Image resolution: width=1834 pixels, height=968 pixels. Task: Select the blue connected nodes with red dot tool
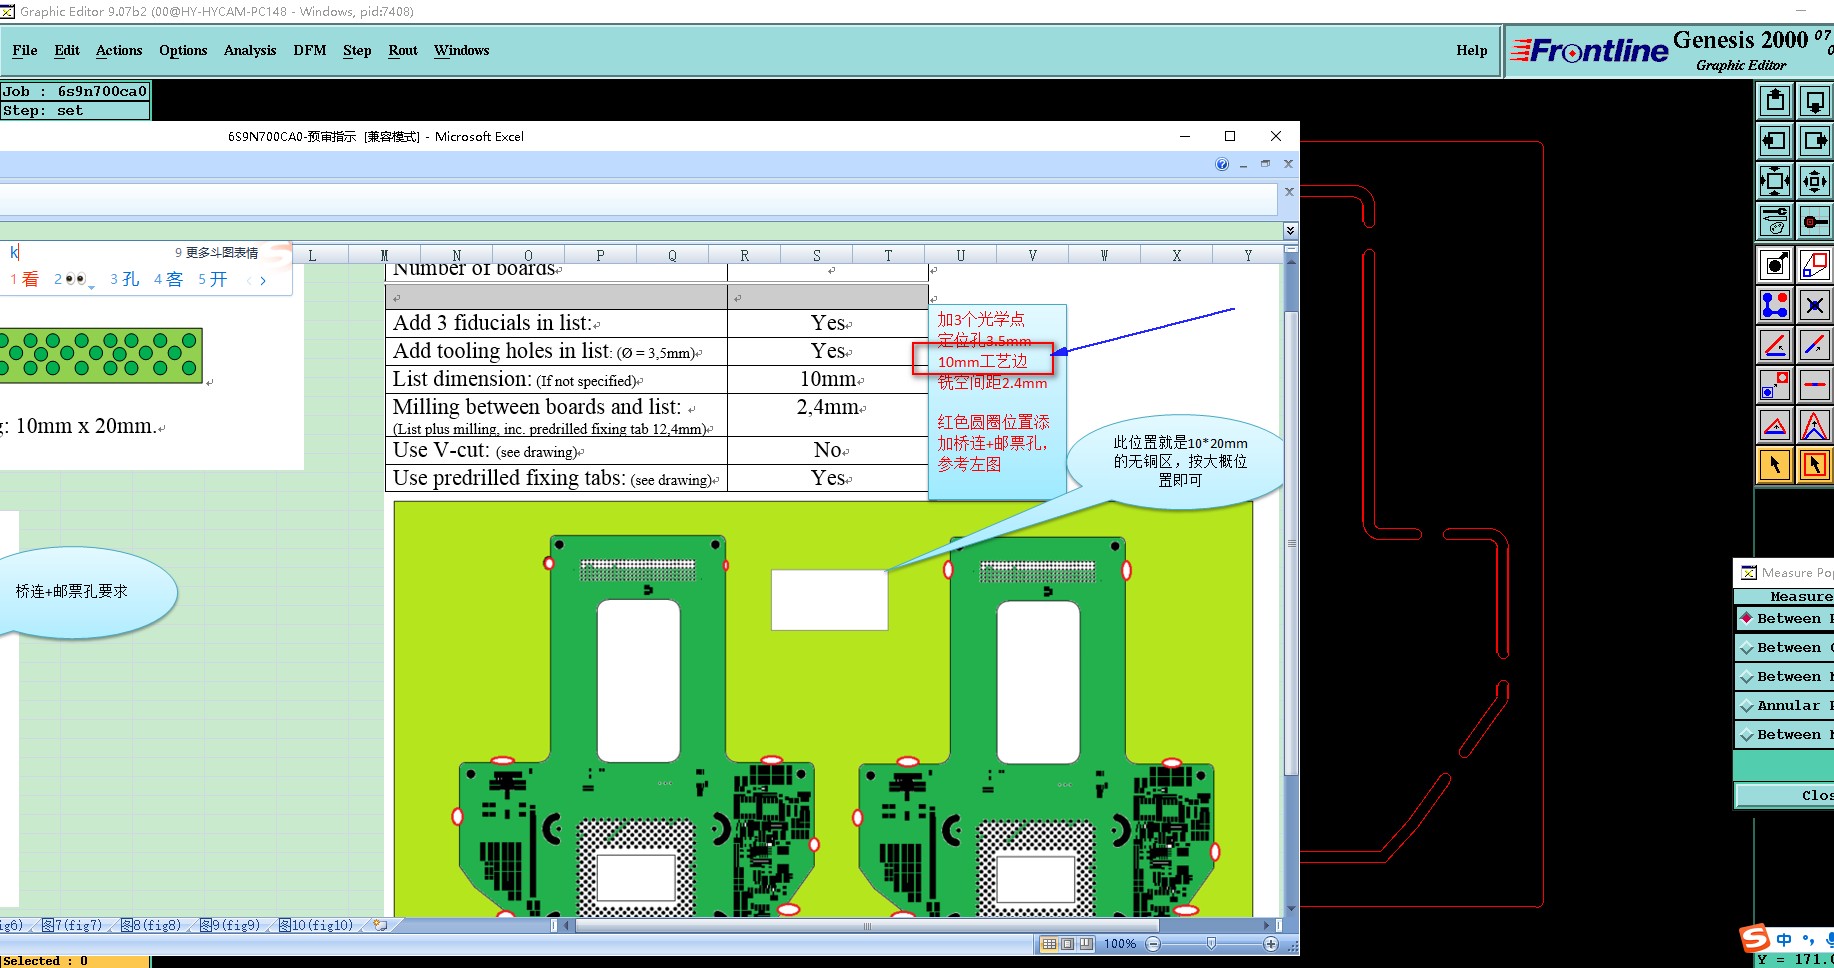coord(1775,305)
